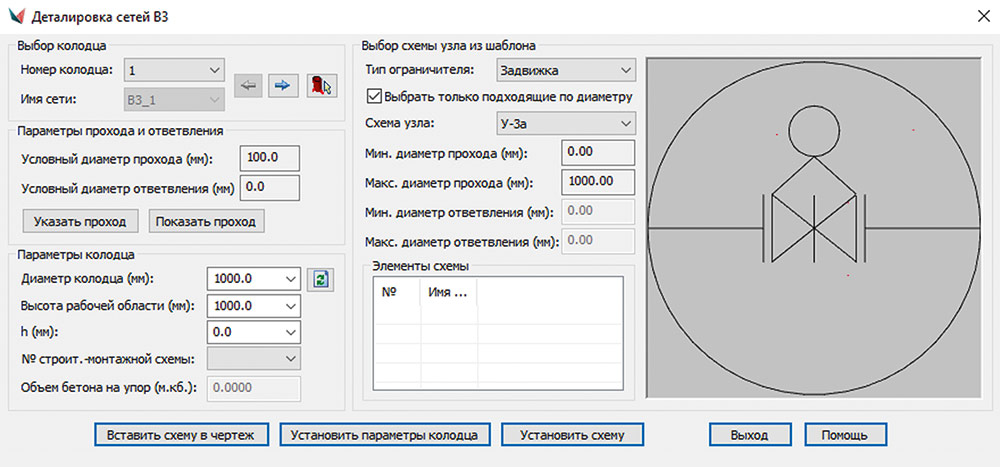Image resolution: width=1000 pixels, height=467 pixels.
Task: Click the Условный диаметр прохода input field
Action: (270, 158)
